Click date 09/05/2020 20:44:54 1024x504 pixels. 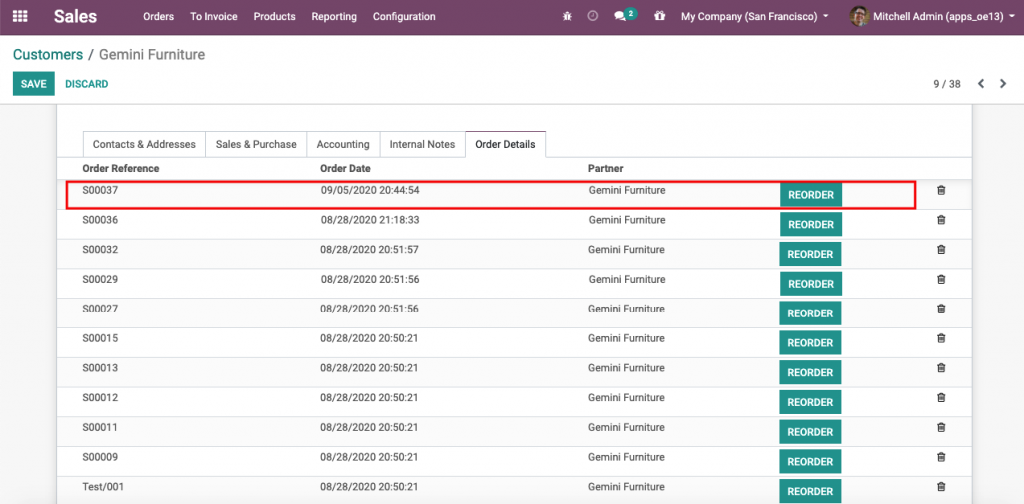[370, 190]
